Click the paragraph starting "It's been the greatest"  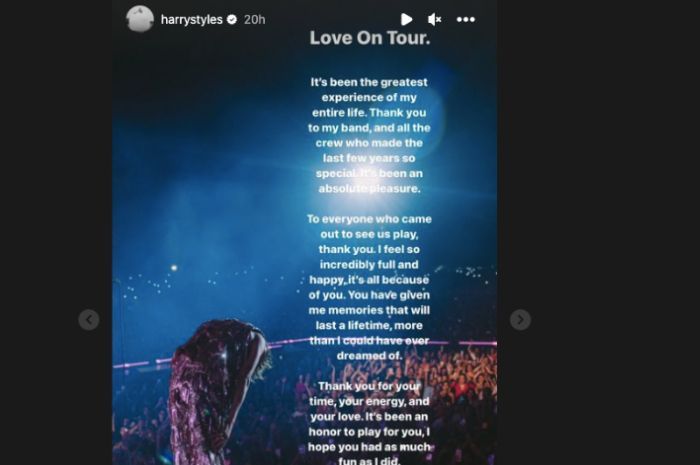(x=369, y=135)
